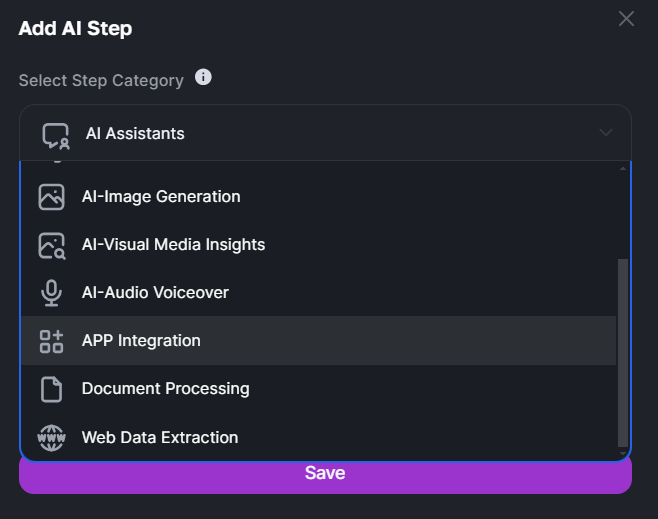Click the AI-Image Generation picture icon
Viewport: 658px width, 519px height.
coord(52,197)
